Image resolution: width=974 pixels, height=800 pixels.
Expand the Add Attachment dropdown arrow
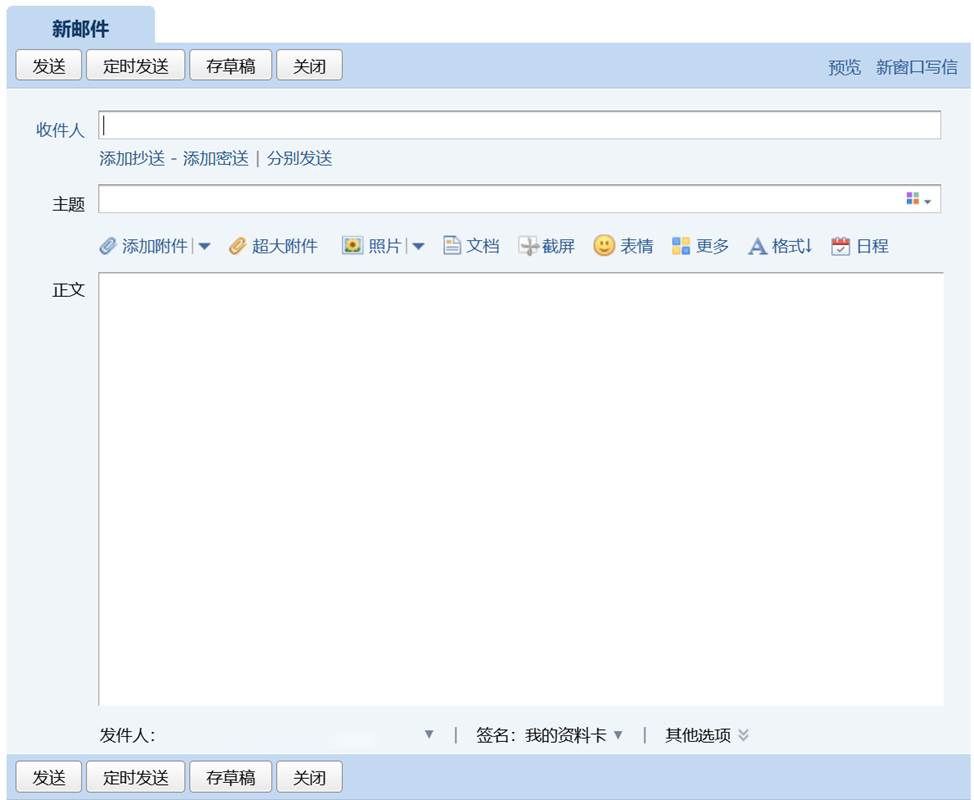(204, 246)
